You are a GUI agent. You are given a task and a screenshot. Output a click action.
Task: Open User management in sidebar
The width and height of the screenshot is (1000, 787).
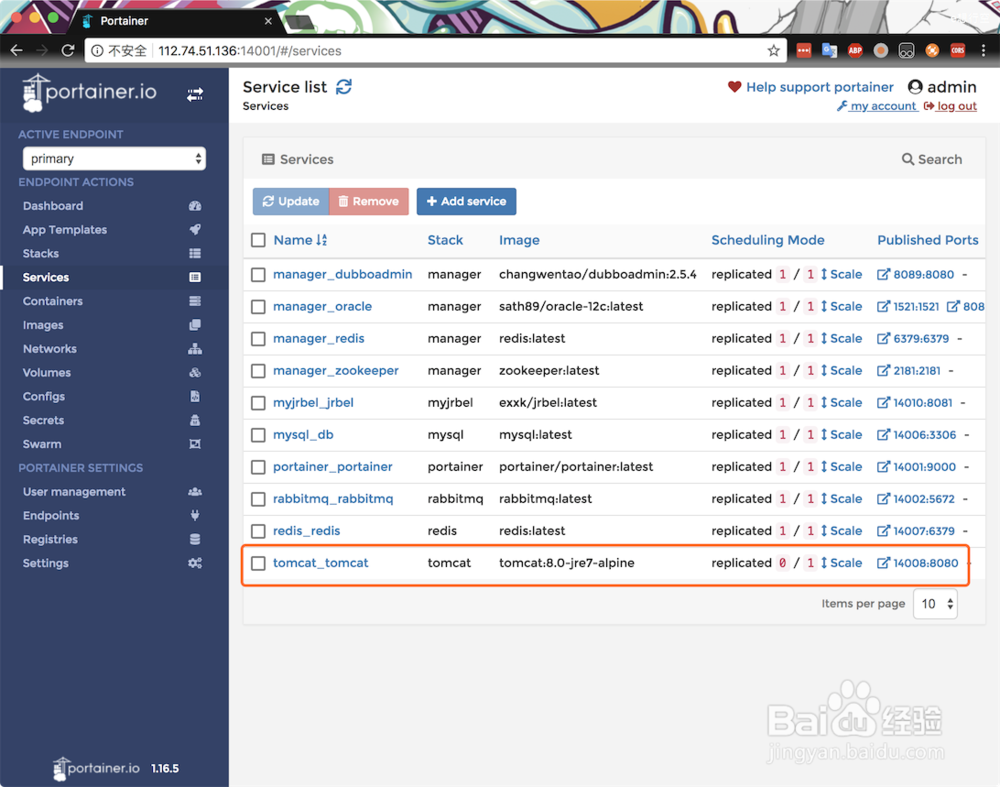(114, 492)
